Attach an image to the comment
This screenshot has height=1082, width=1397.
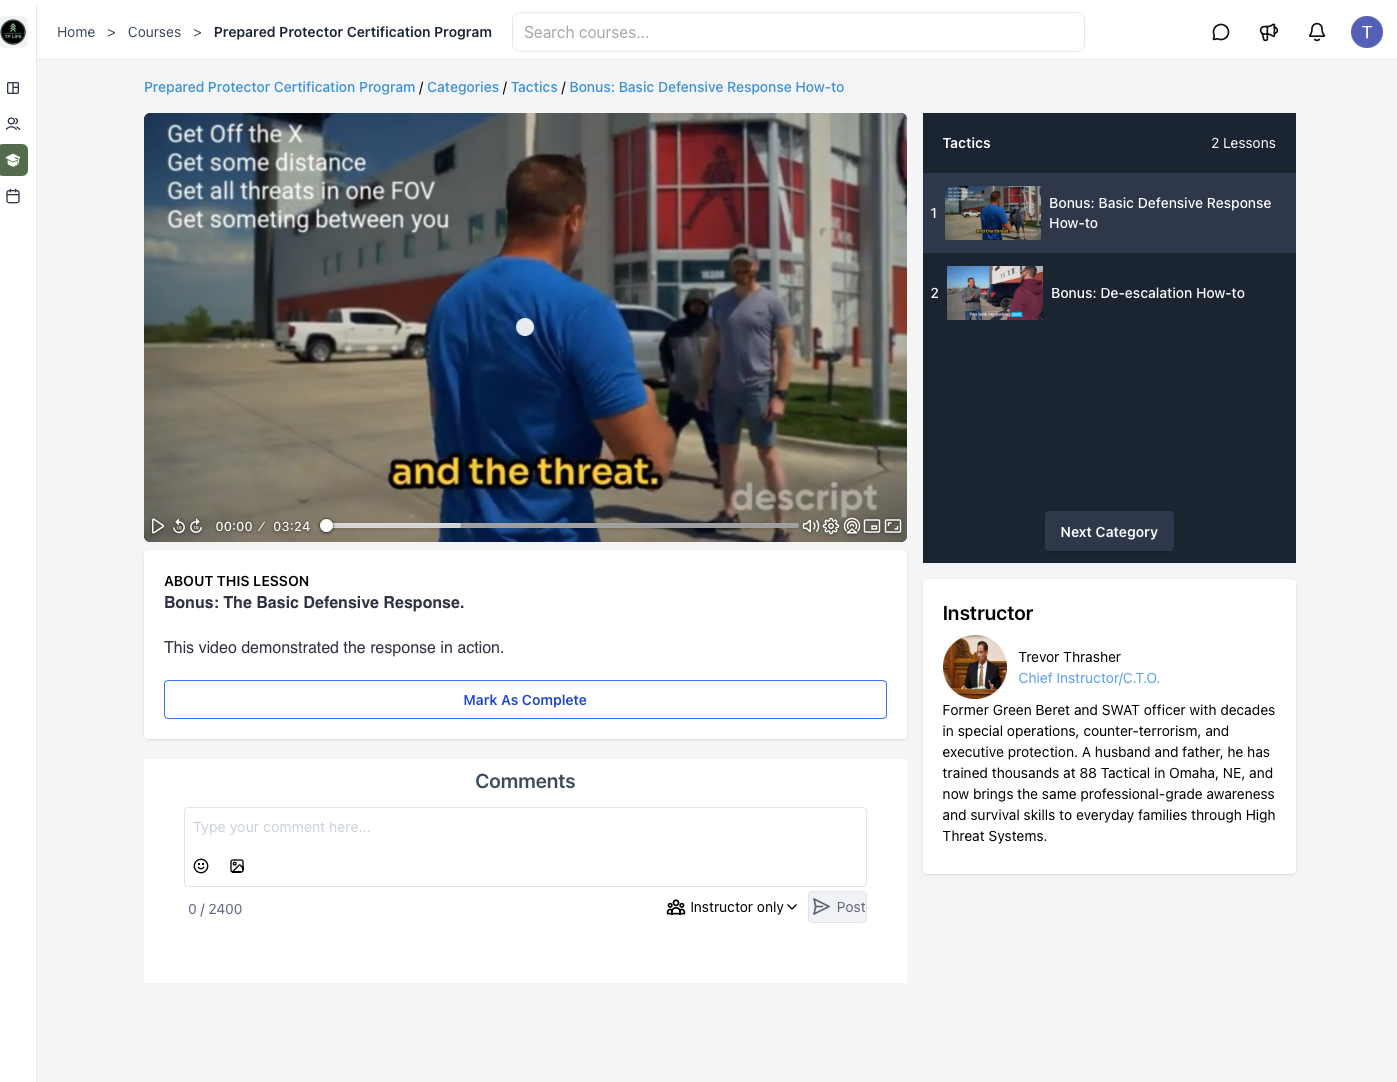point(237,866)
